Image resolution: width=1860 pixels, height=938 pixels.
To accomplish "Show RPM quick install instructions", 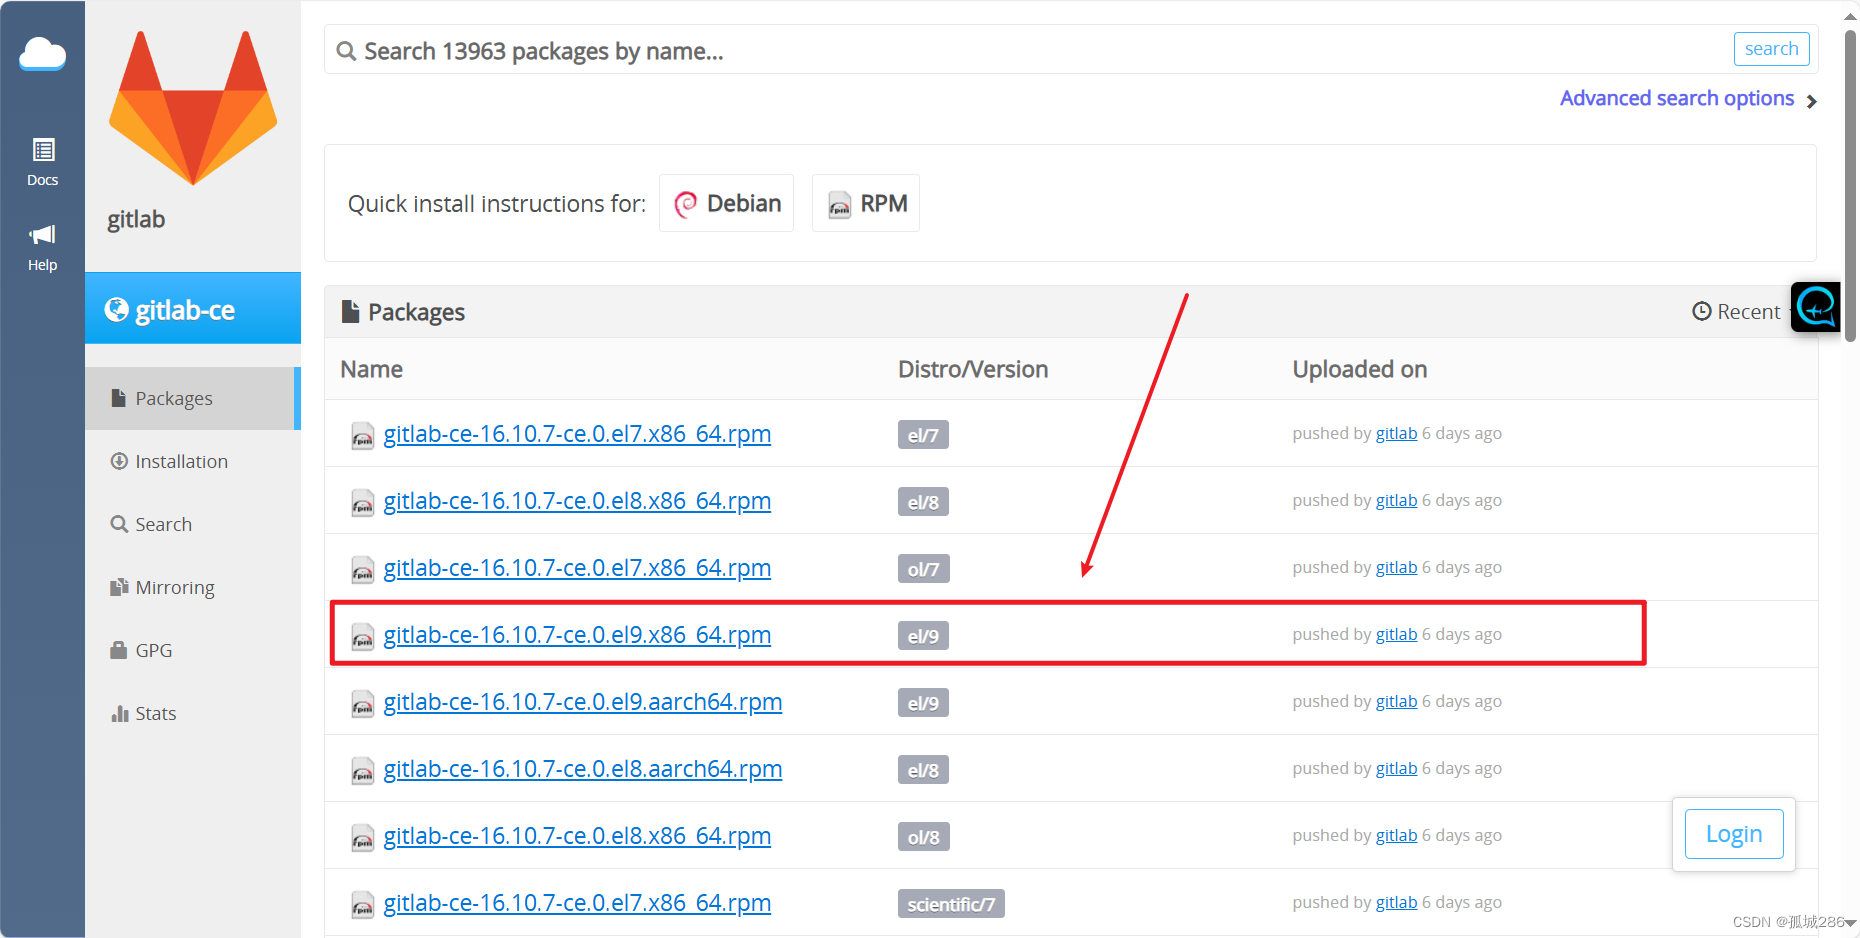I will pos(866,203).
